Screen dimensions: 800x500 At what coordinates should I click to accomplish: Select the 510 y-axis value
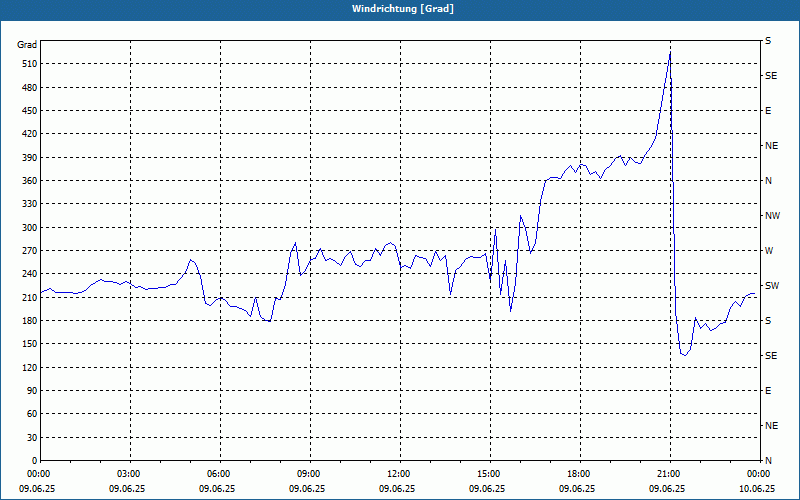point(30,64)
